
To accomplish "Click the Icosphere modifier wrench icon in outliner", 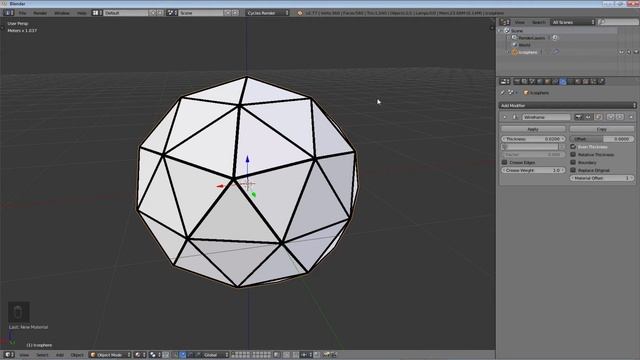I will click(x=556, y=52).
